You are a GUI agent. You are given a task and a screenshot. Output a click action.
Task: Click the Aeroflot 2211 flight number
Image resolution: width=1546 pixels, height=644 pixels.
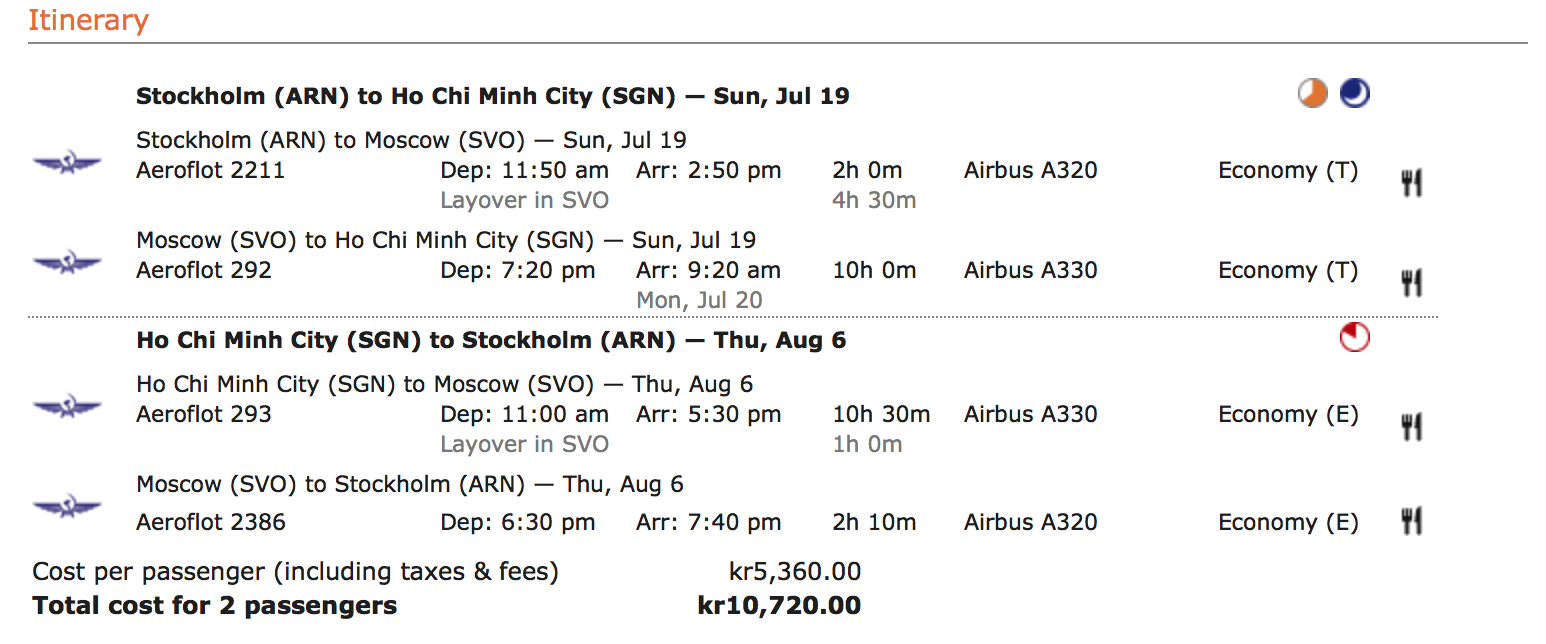[210, 170]
